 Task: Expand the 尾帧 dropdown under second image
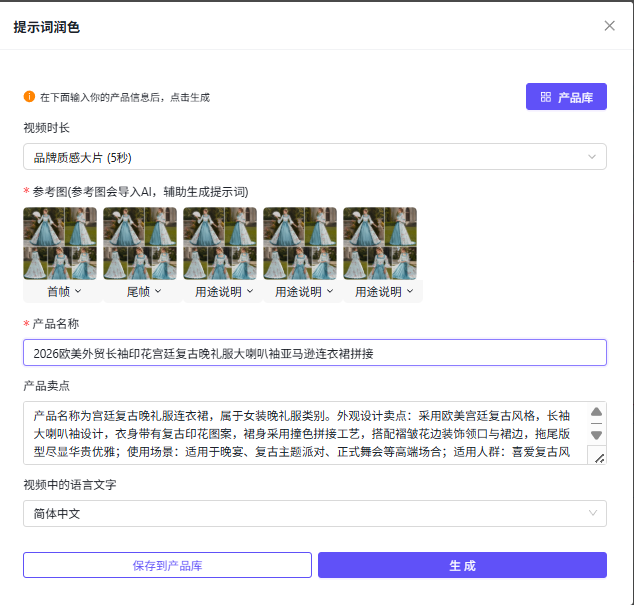point(144,291)
